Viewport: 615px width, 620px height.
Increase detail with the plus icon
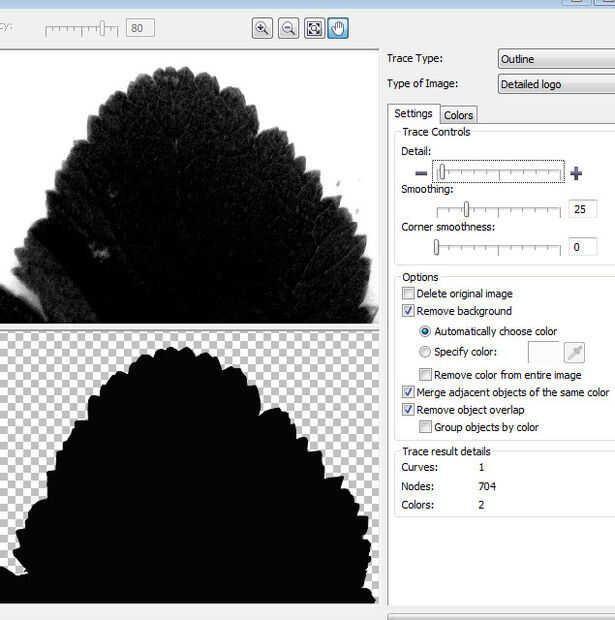point(576,173)
